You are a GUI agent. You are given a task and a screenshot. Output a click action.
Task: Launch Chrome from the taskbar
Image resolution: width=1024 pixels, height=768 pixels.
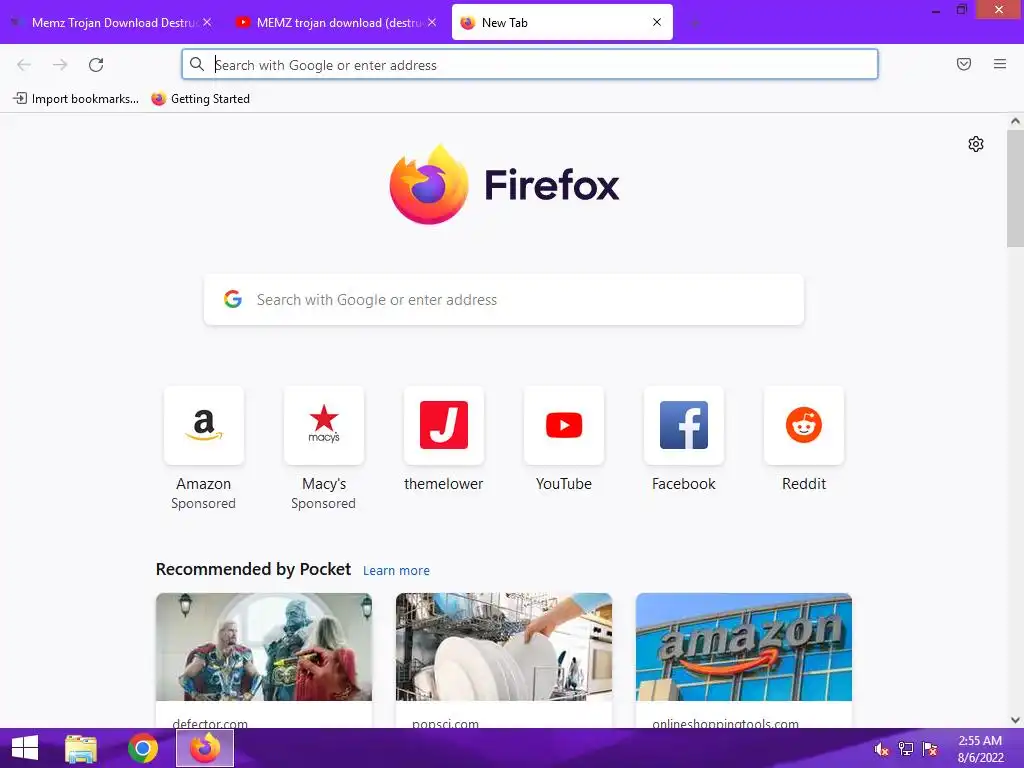point(143,748)
